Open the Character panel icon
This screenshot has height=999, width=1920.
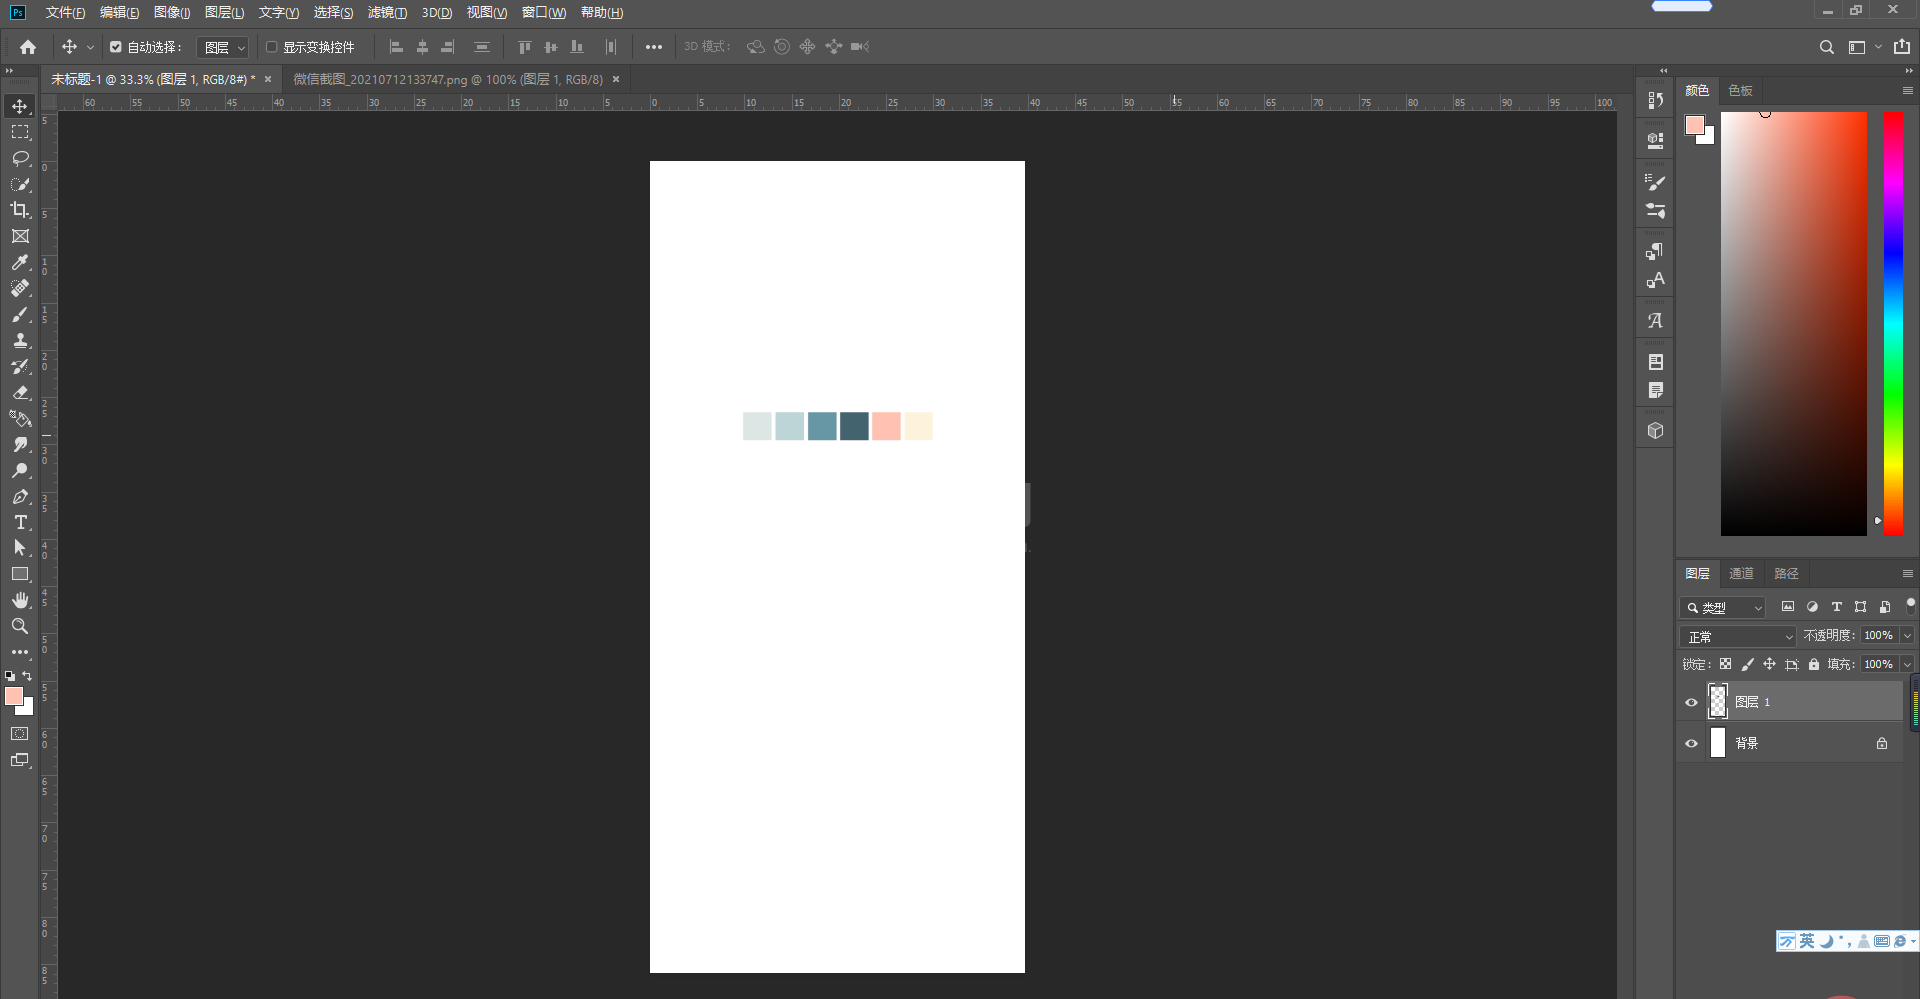pyautogui.click(x=1656, y=280)
